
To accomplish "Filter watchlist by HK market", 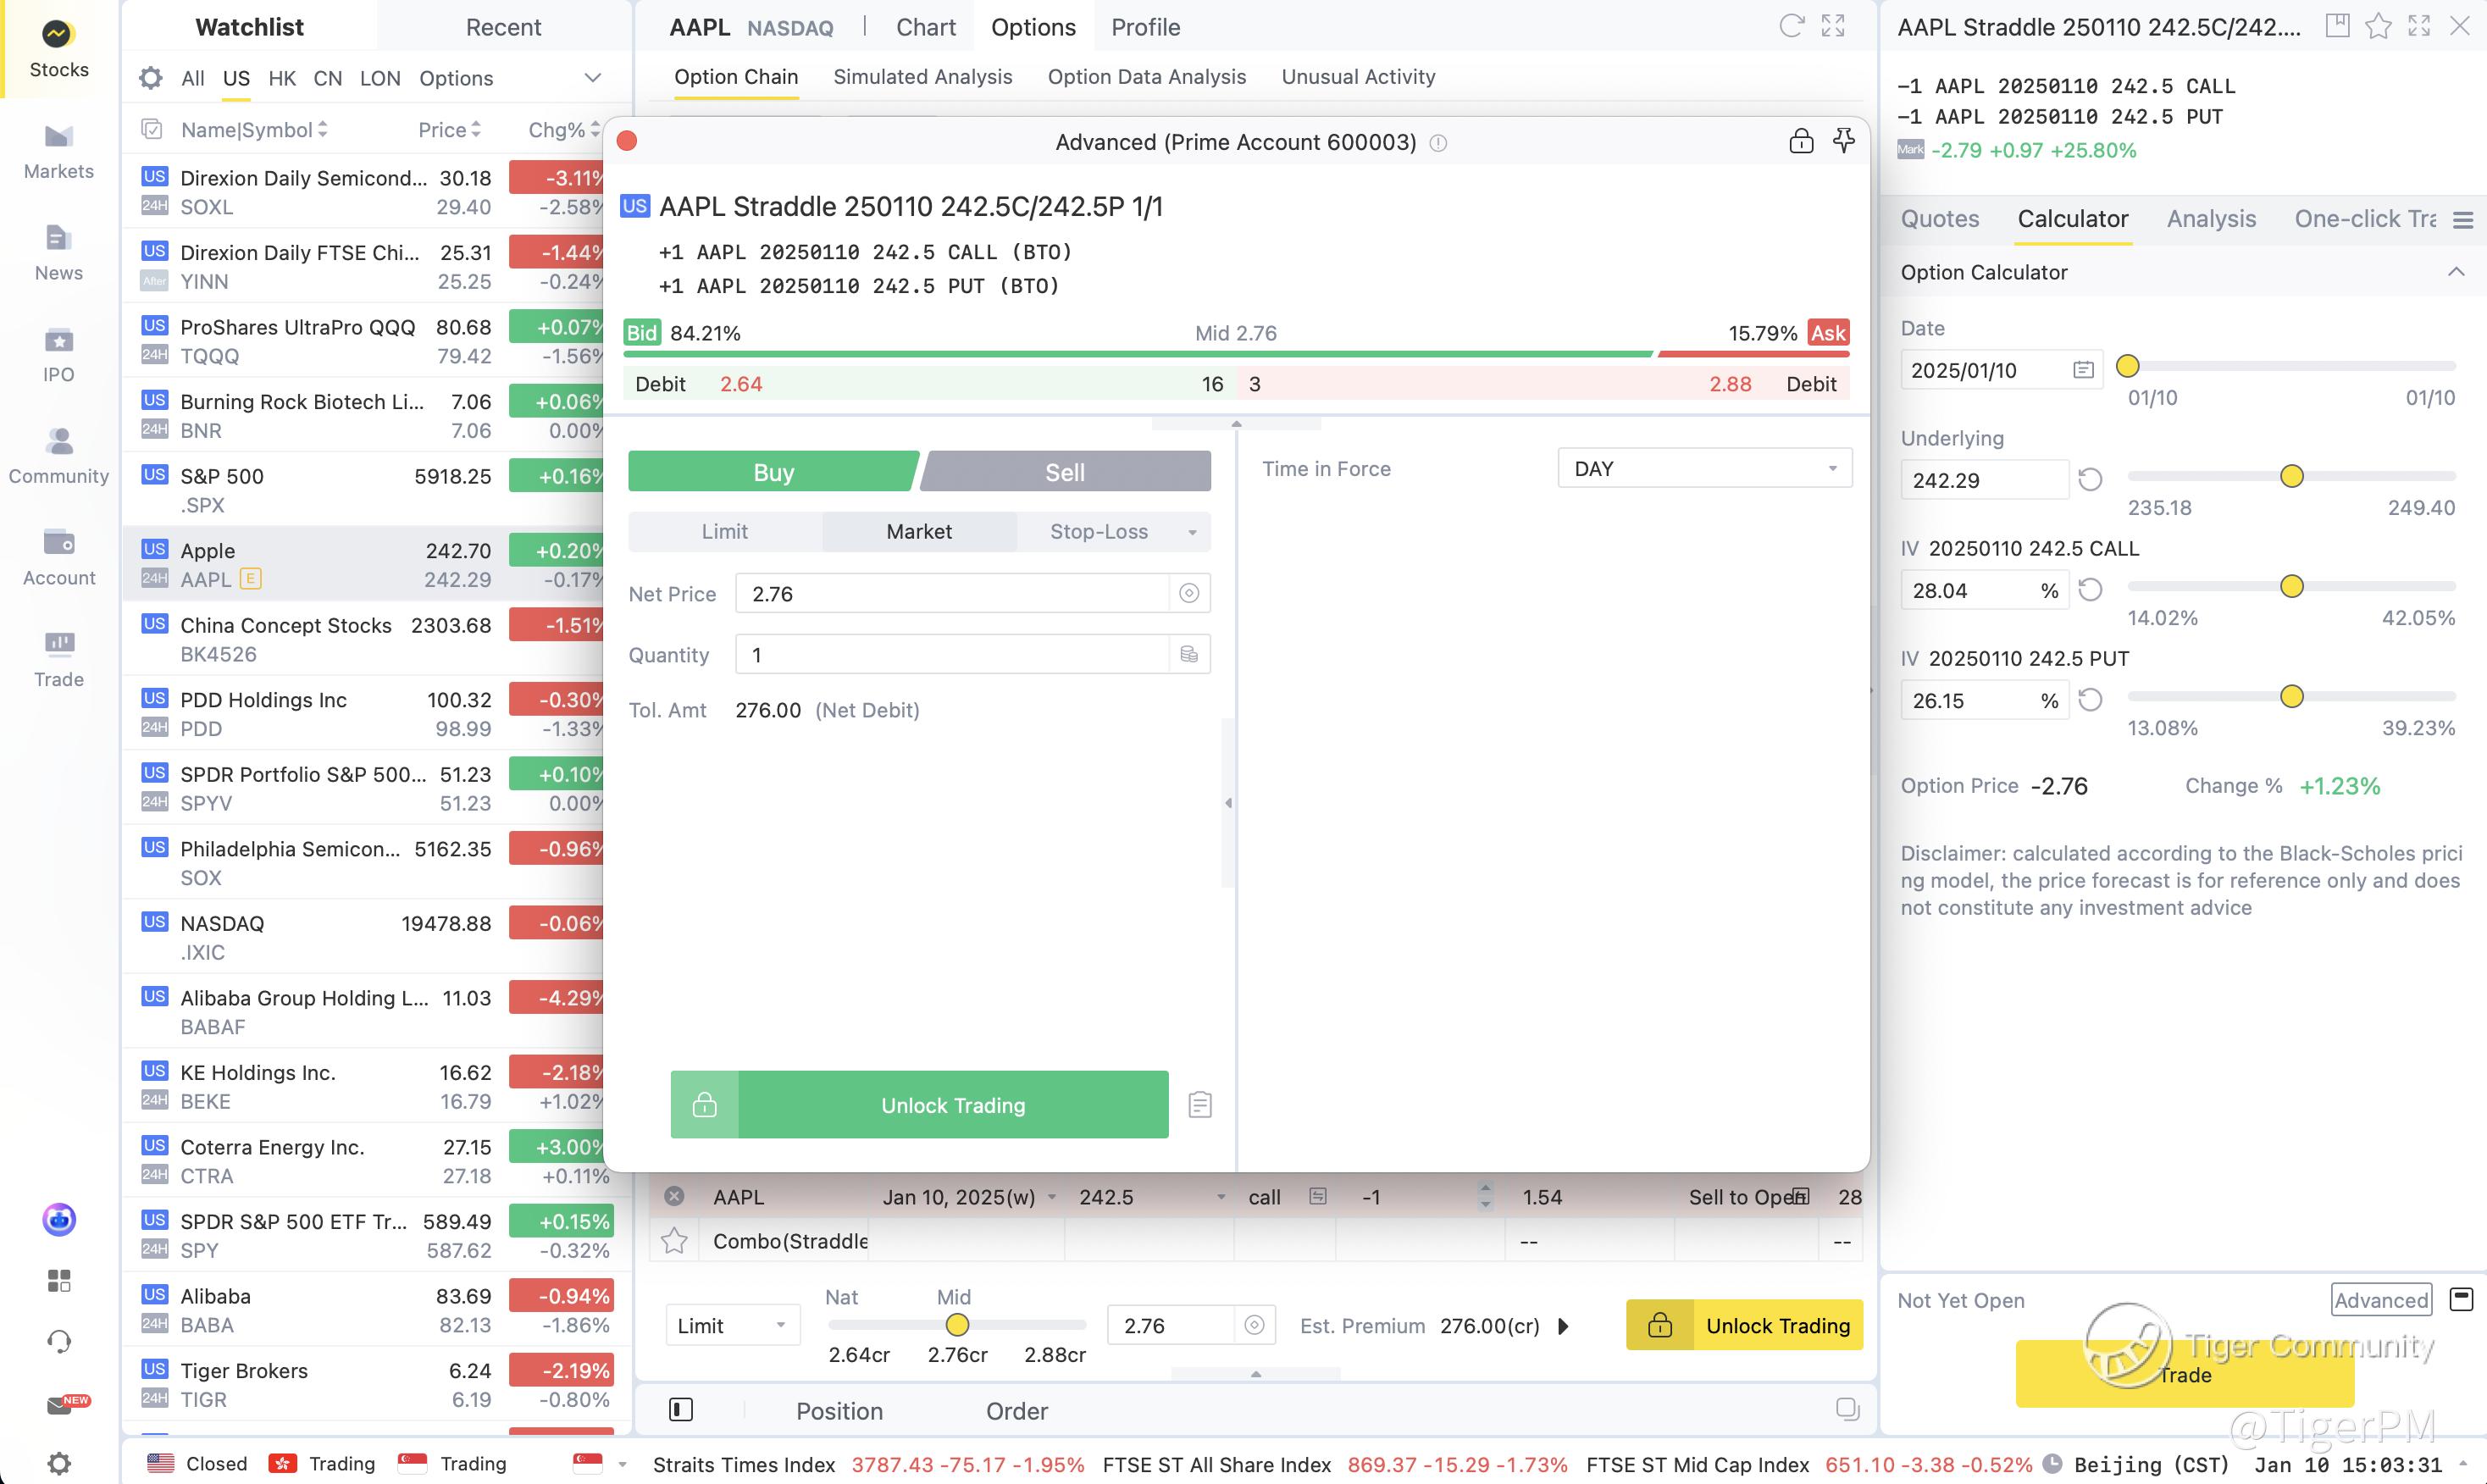I will click(x=282, y=78).
